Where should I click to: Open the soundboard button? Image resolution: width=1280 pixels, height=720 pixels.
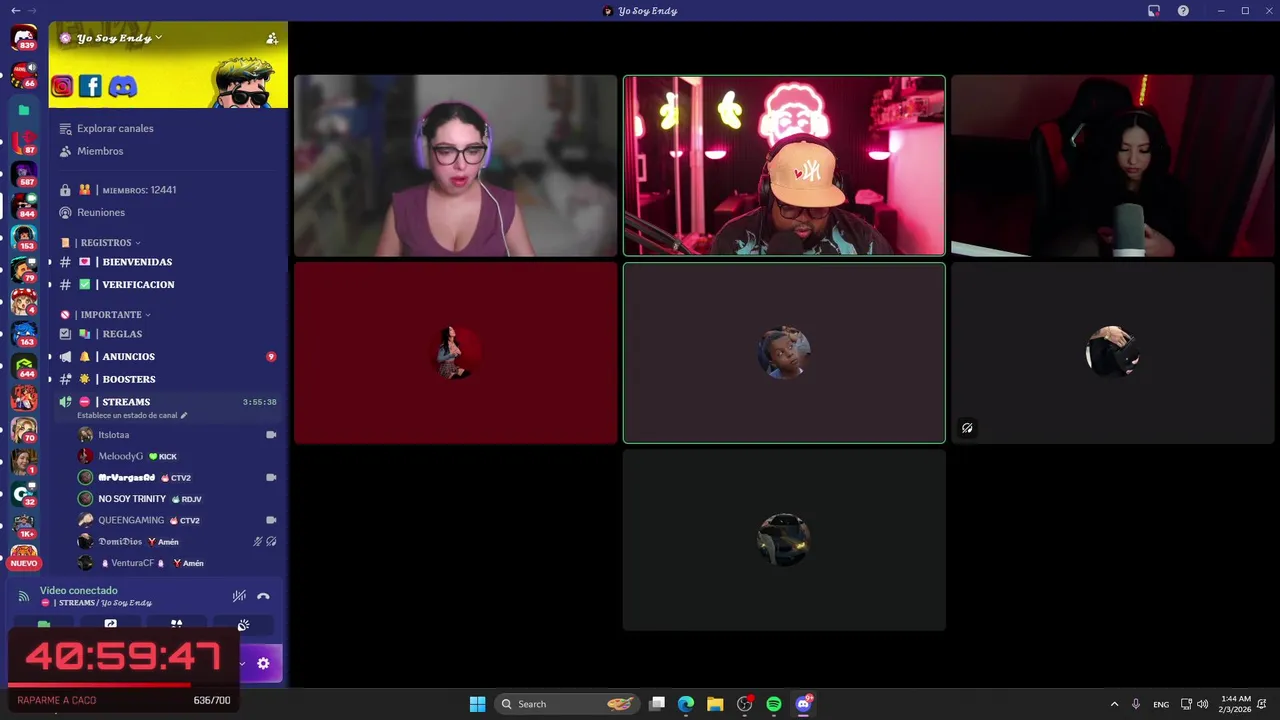click(243, 625)
